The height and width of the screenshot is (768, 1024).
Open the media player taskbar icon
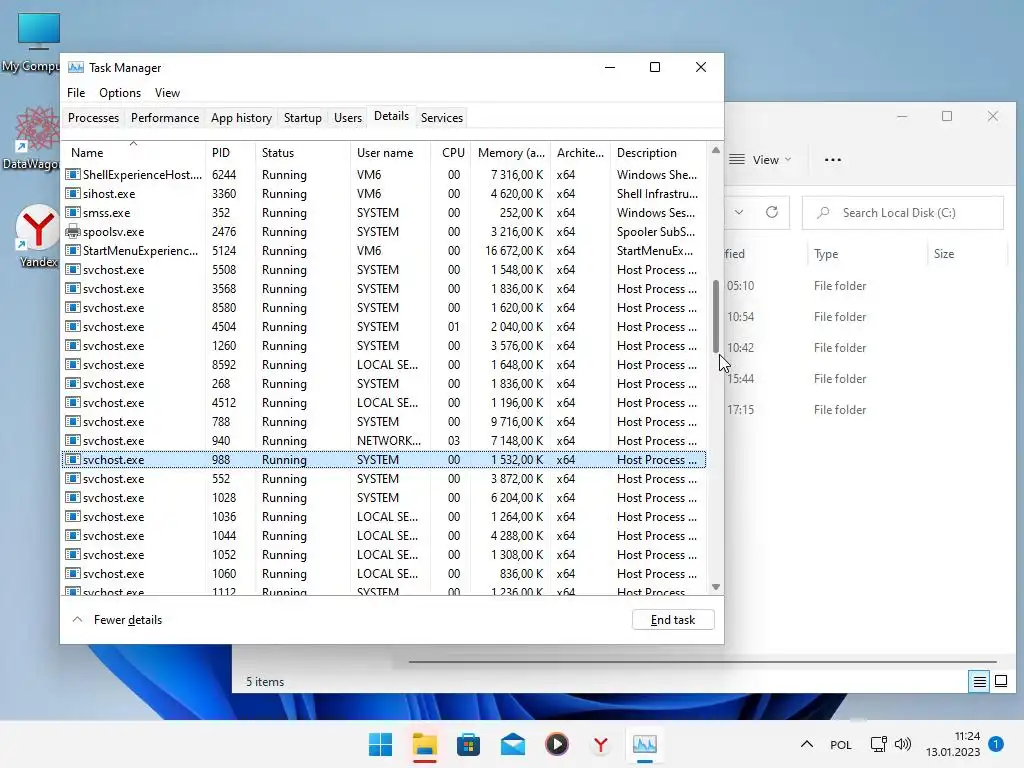(556, 744)
